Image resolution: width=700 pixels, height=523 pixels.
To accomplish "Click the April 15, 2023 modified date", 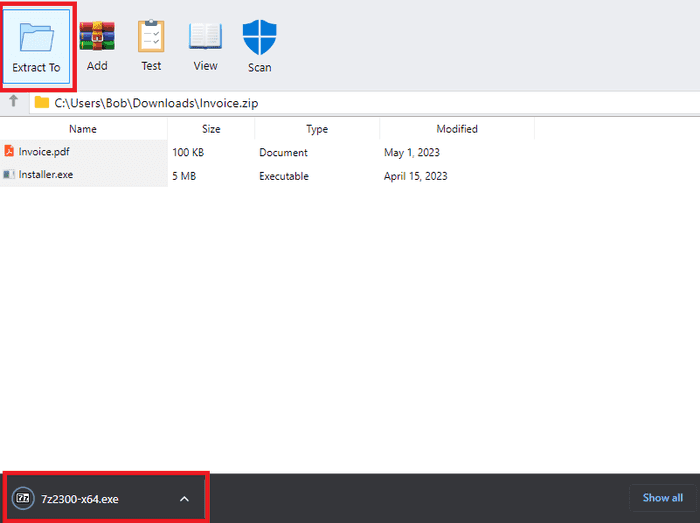I will [x=415, y=176].
